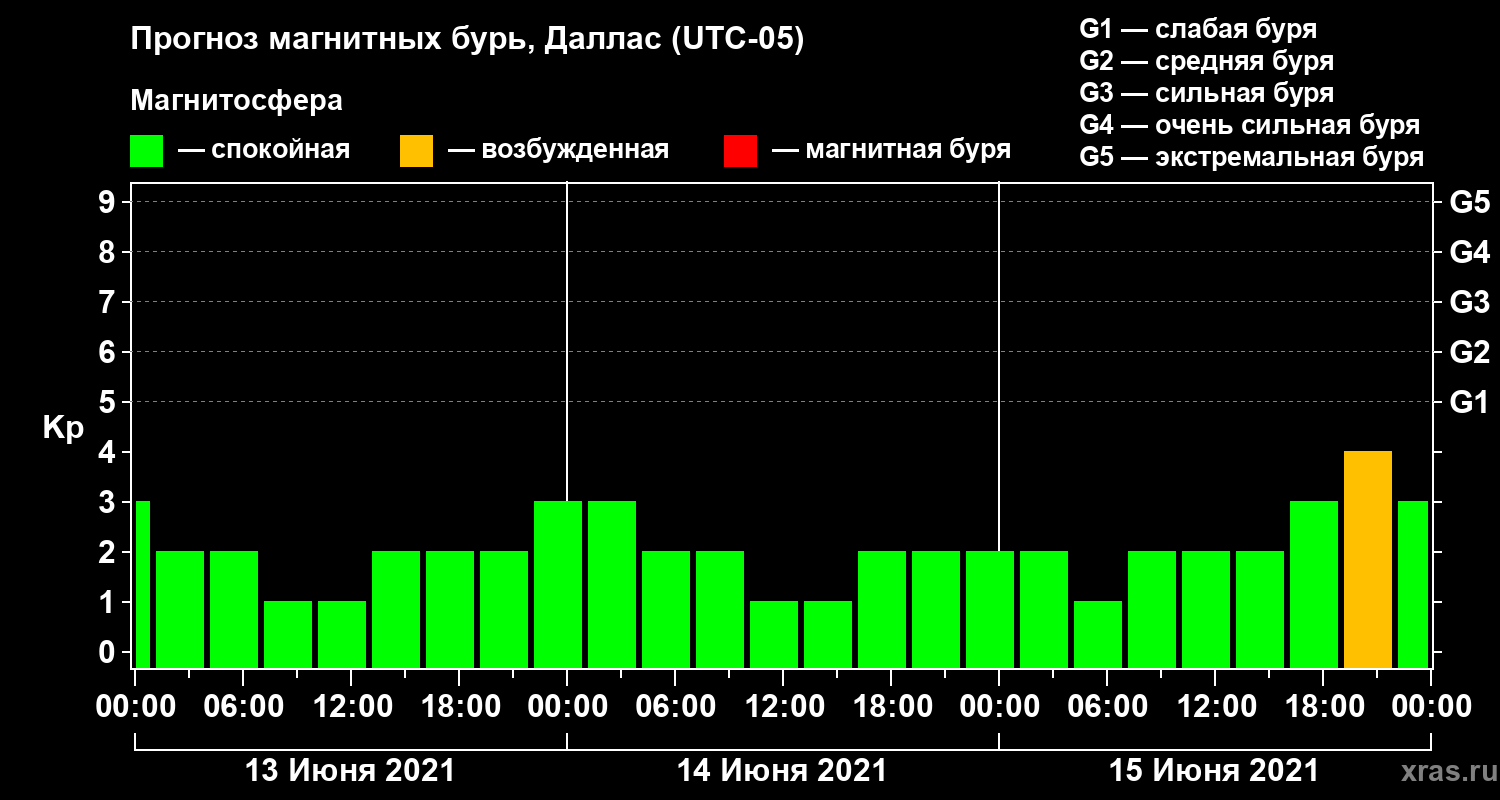This screenshot has width=1500, height=800.
Task: Click the 'G4 — очень сильная буря' description
Action: (x=1249, y=125)
